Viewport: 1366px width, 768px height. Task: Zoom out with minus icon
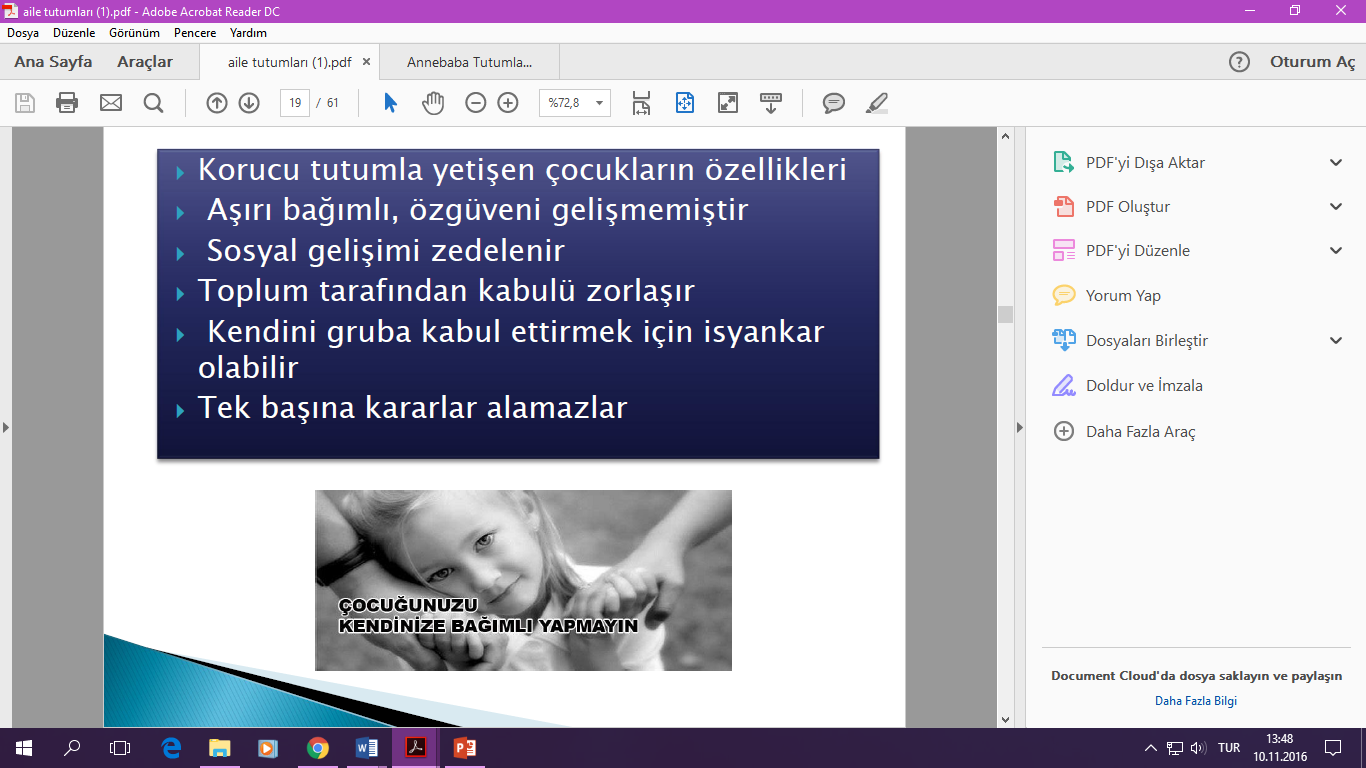(476, 102)
